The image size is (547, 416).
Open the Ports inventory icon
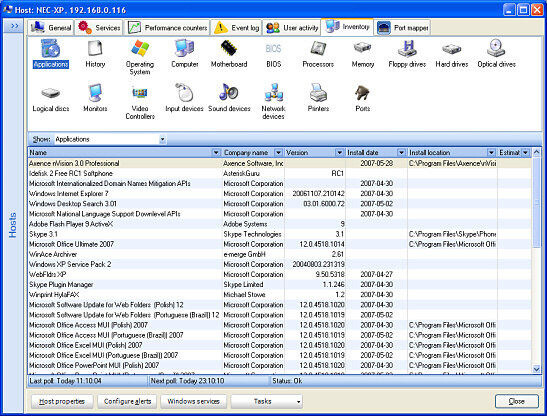[x=362, y=98]
